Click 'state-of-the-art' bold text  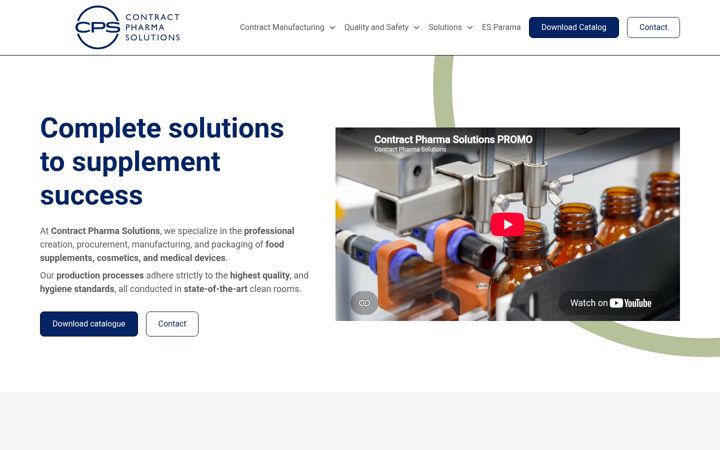pos(215,289)
